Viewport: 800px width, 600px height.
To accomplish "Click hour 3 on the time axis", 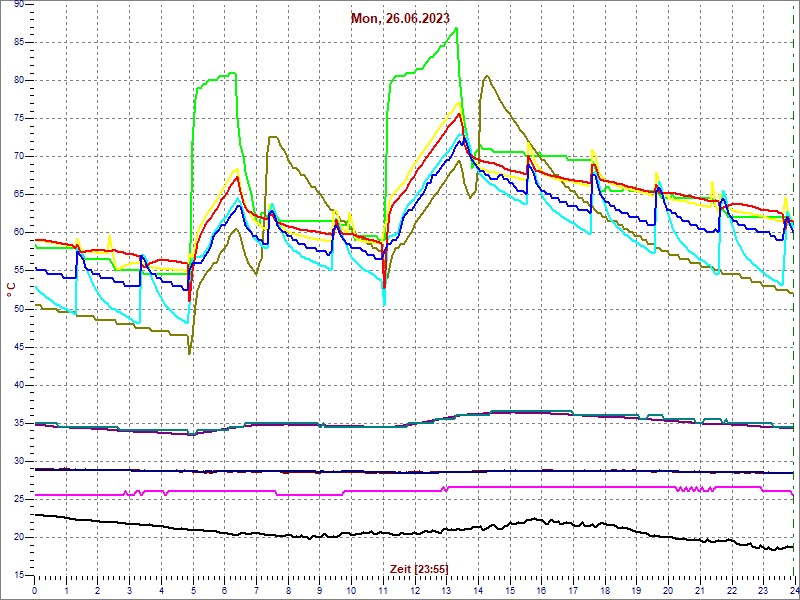I will (x=130, y=591).
